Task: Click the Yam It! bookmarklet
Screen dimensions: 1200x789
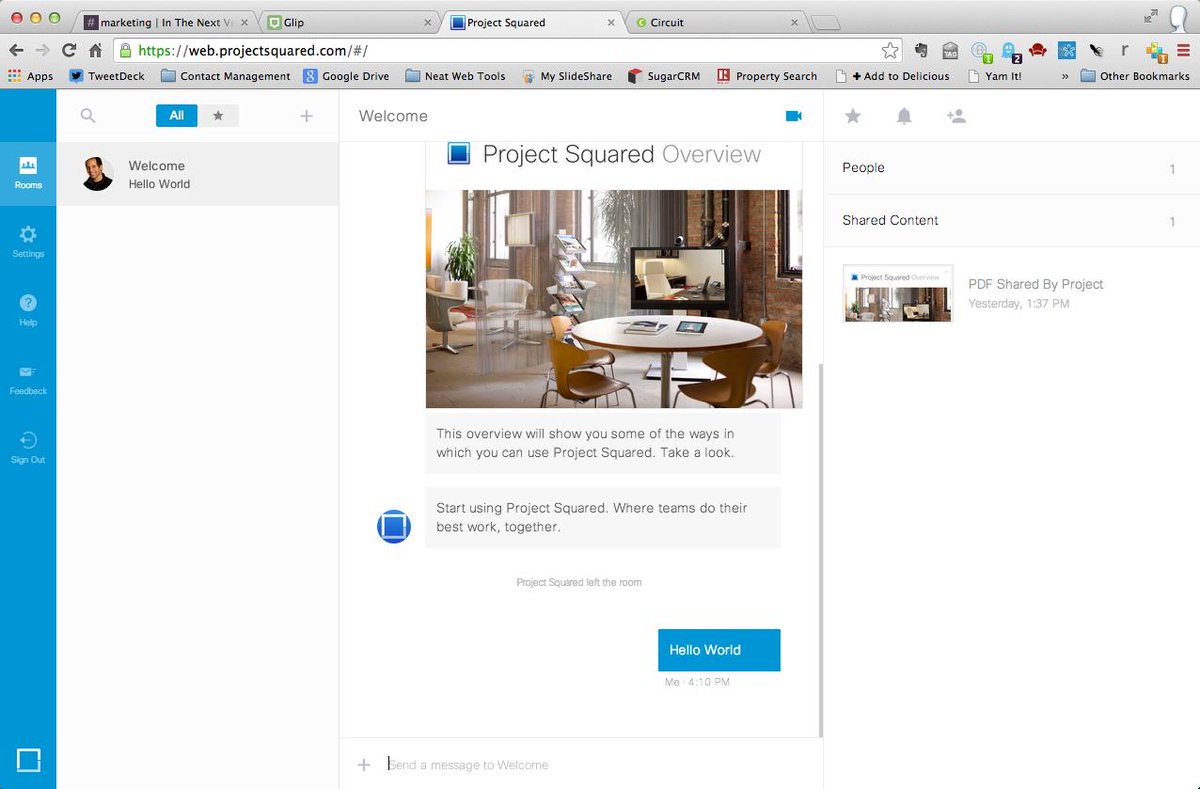Action: [995, 76]
